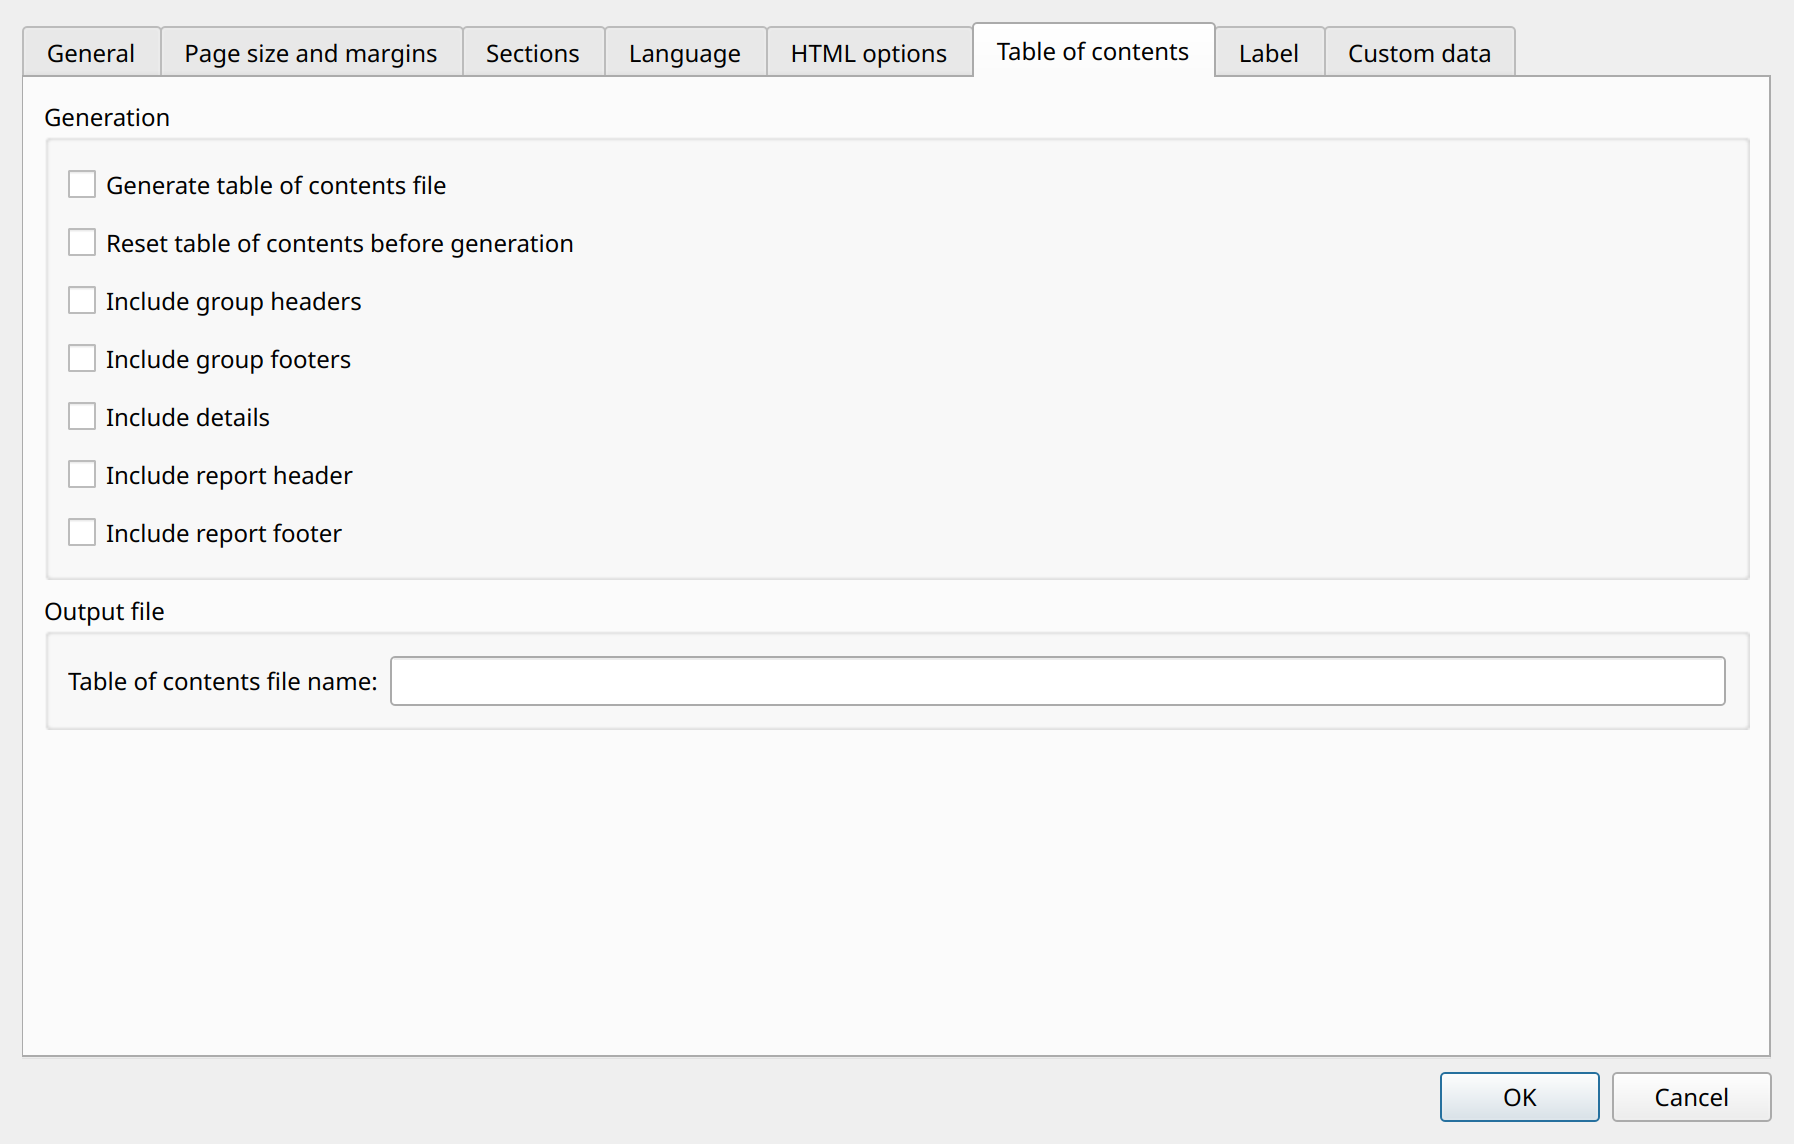Click the Output file group heading
1794x1144 pixels.
click(x=104, y=611)
